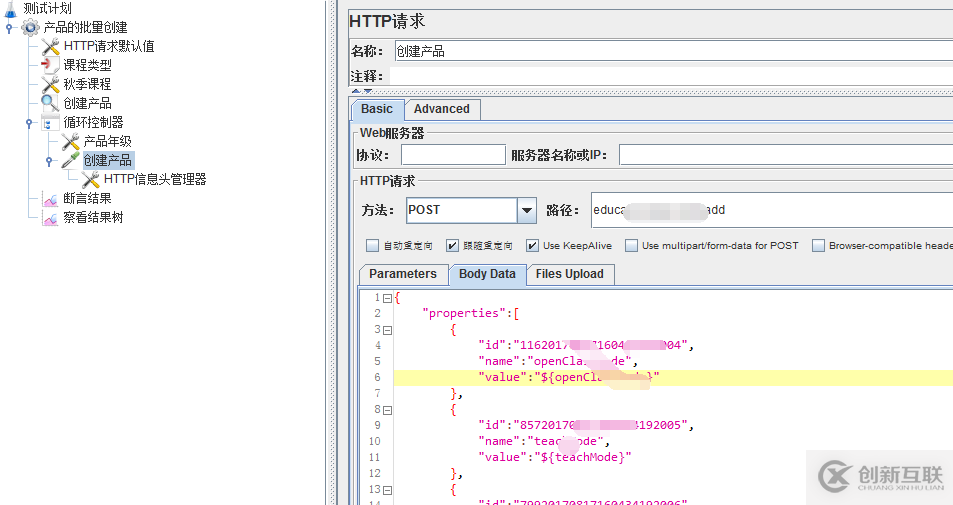Select the 察看结果树 node
This screenshot has height=505, width=953.
pos(93,217)
